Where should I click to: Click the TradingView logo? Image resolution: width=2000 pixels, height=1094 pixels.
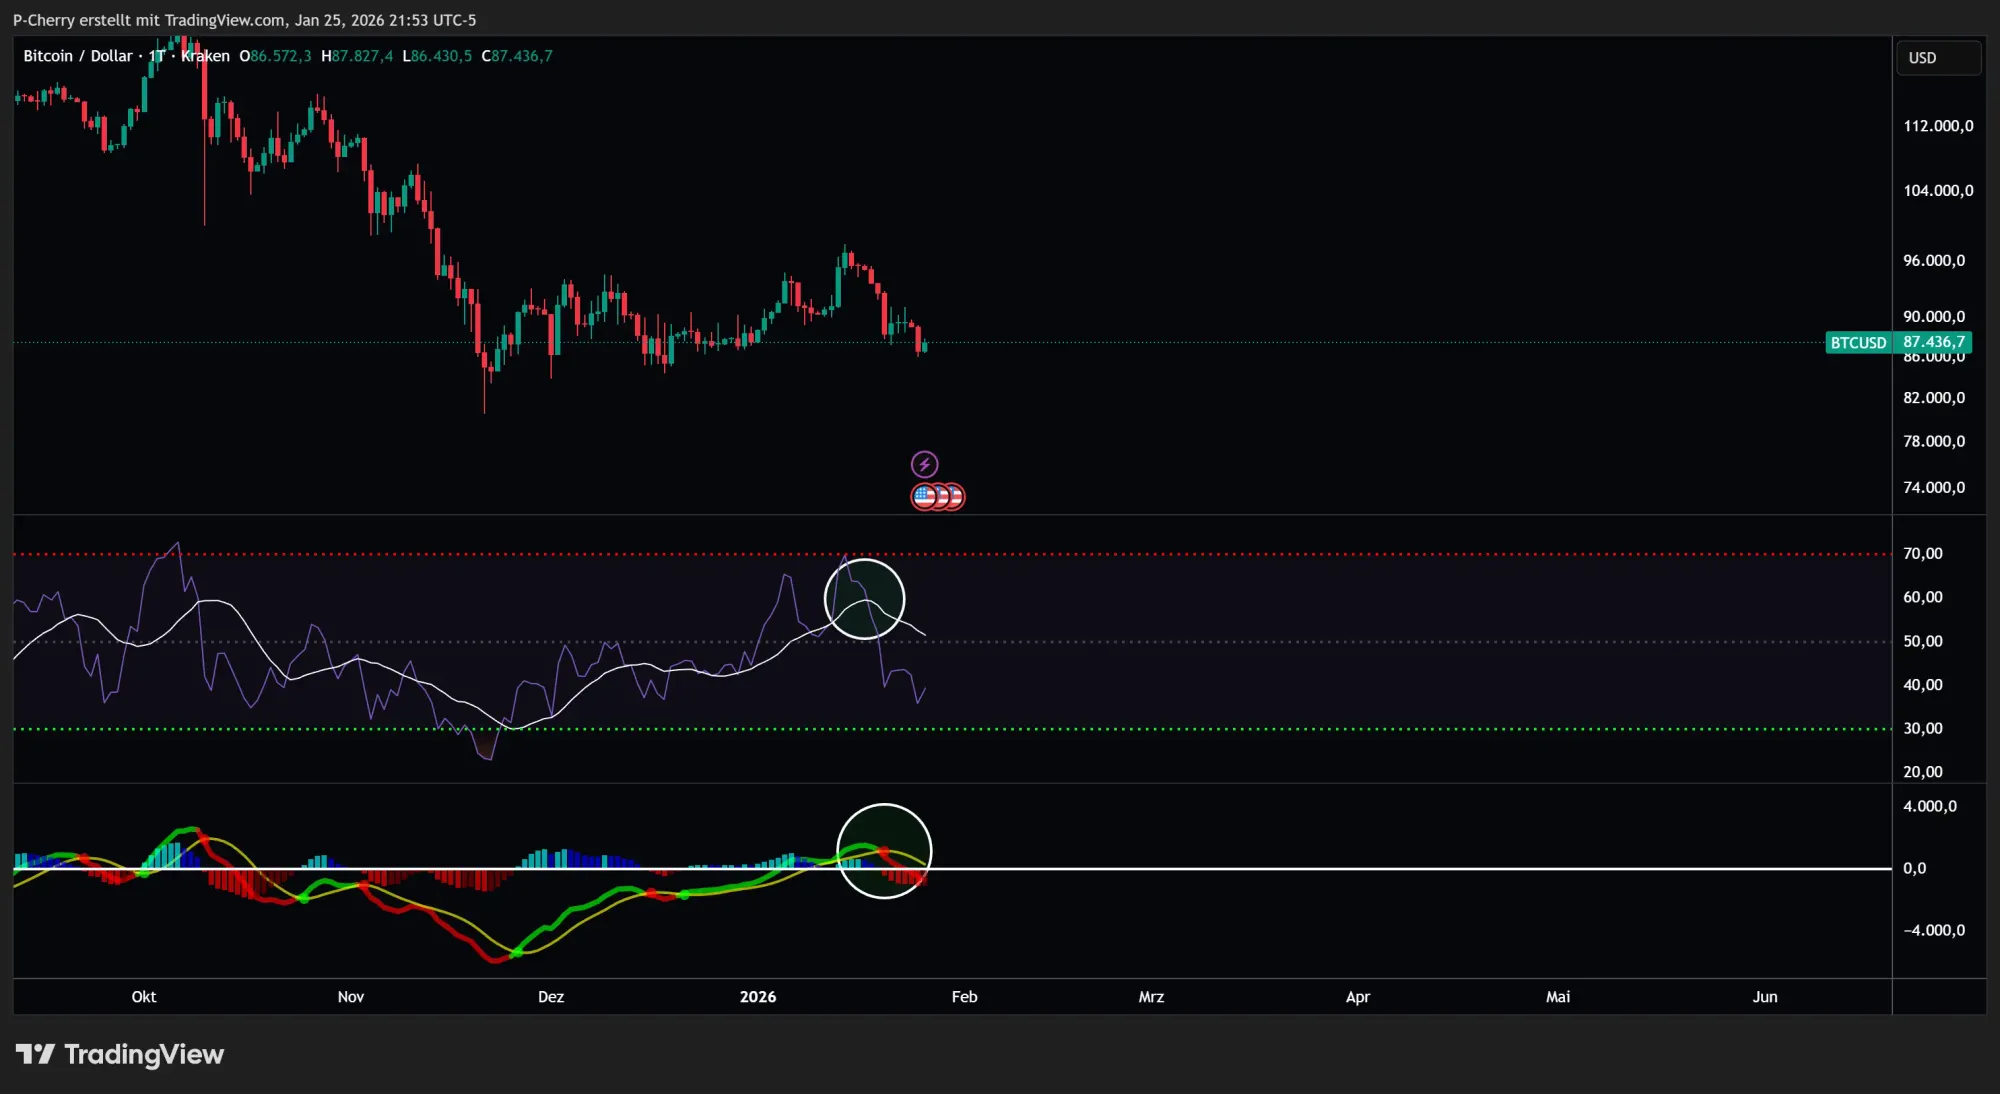click(x=122, y=1054)
